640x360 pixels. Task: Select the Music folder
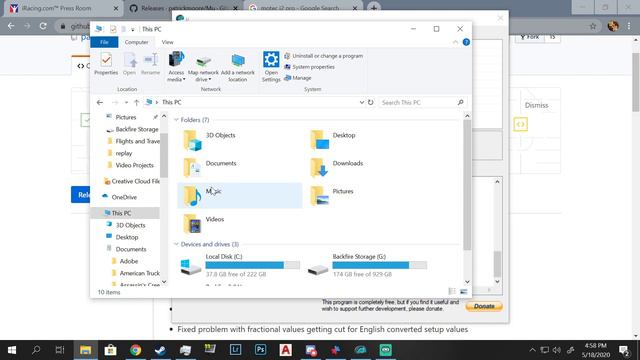[x=240, y=196]
